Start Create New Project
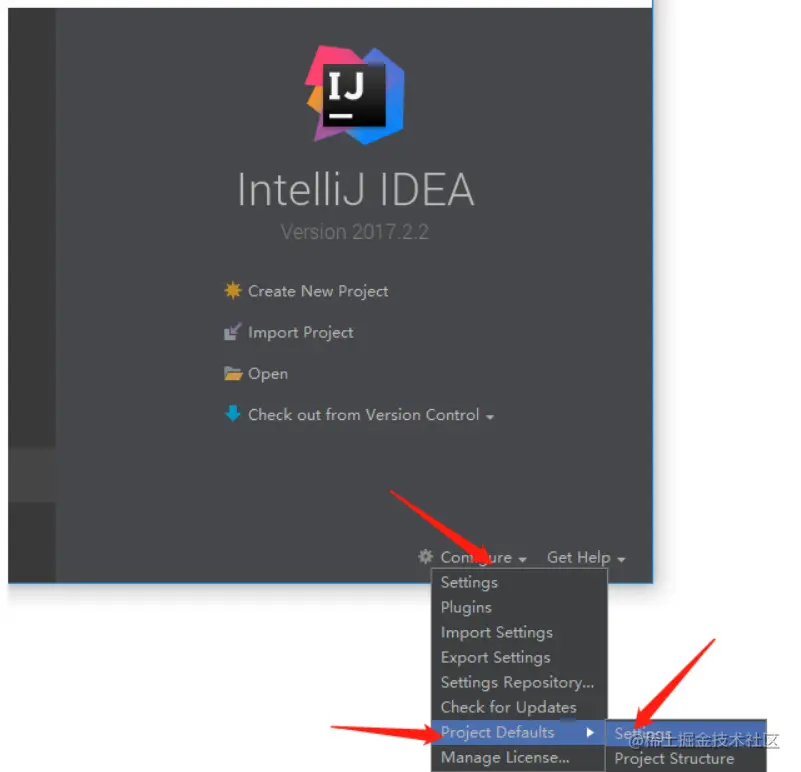 coord(318,291)
